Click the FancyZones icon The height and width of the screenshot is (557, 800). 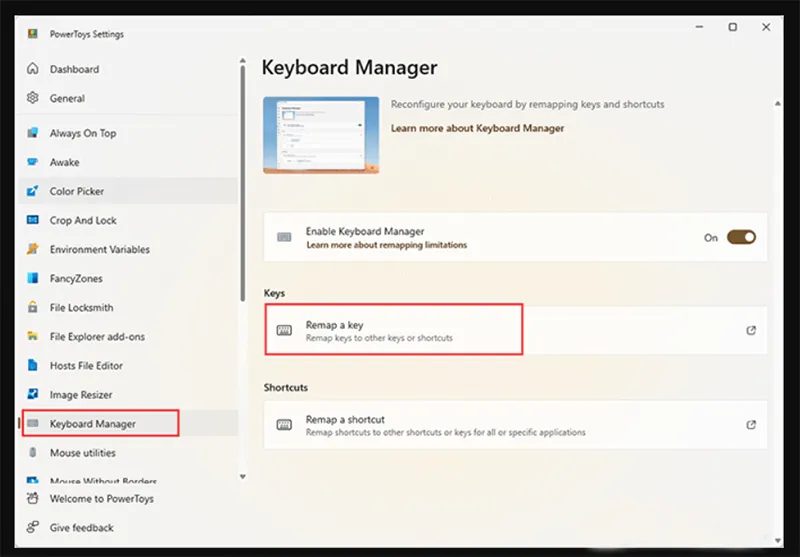tap(33, 278)
